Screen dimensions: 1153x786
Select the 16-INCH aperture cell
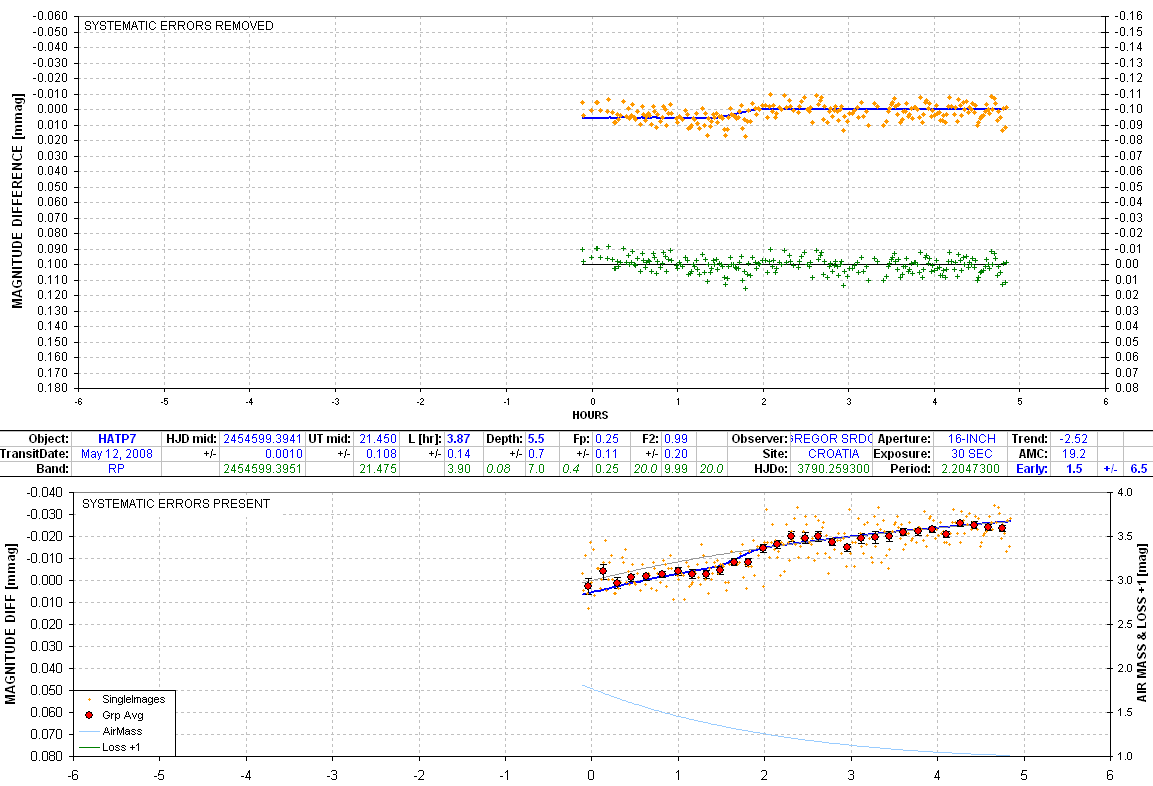click(964, 439)
